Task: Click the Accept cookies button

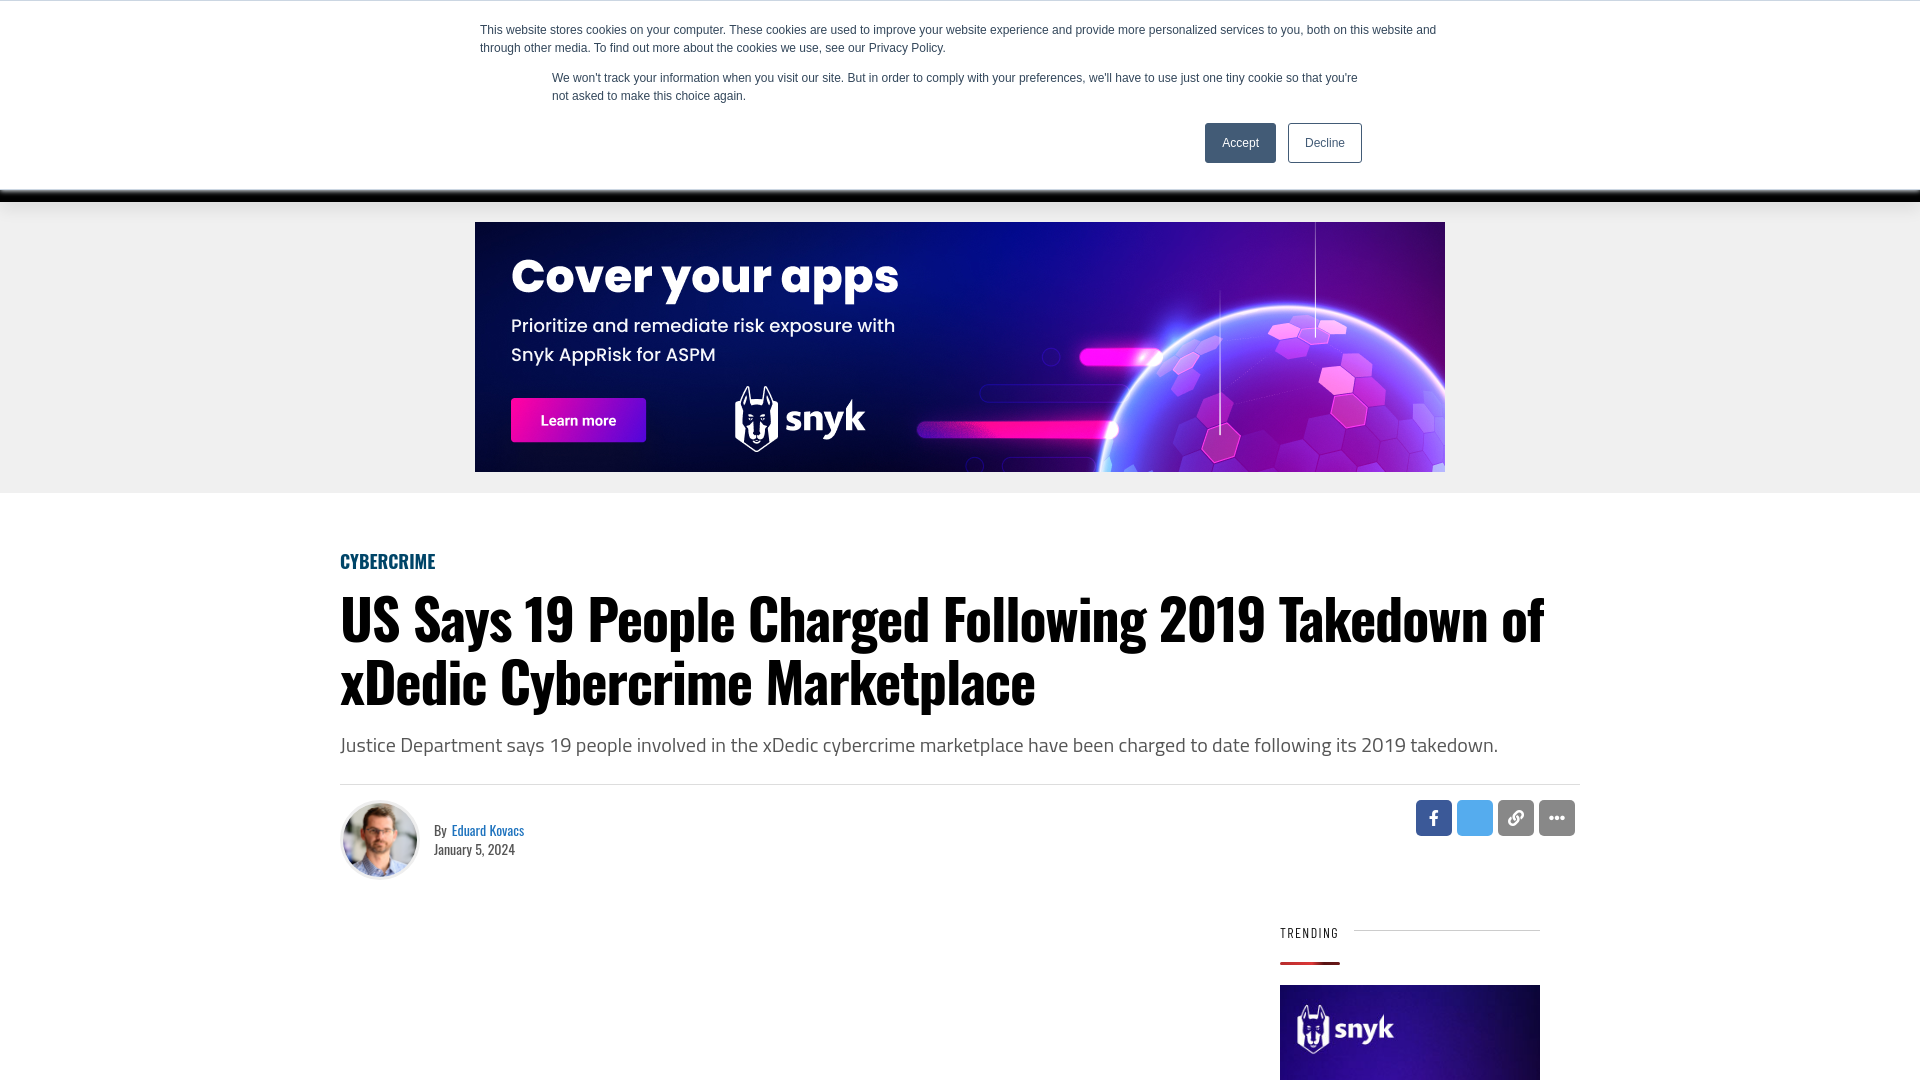Action: pos(1240,142)
